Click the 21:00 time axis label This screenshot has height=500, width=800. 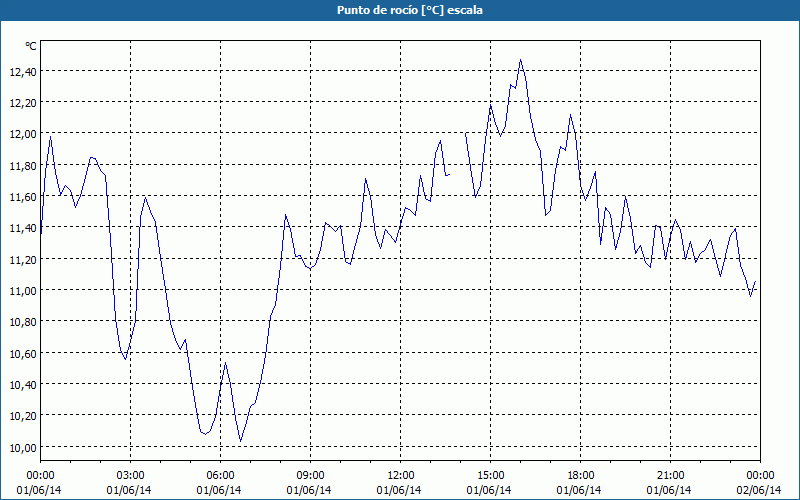tap(670, 476)
